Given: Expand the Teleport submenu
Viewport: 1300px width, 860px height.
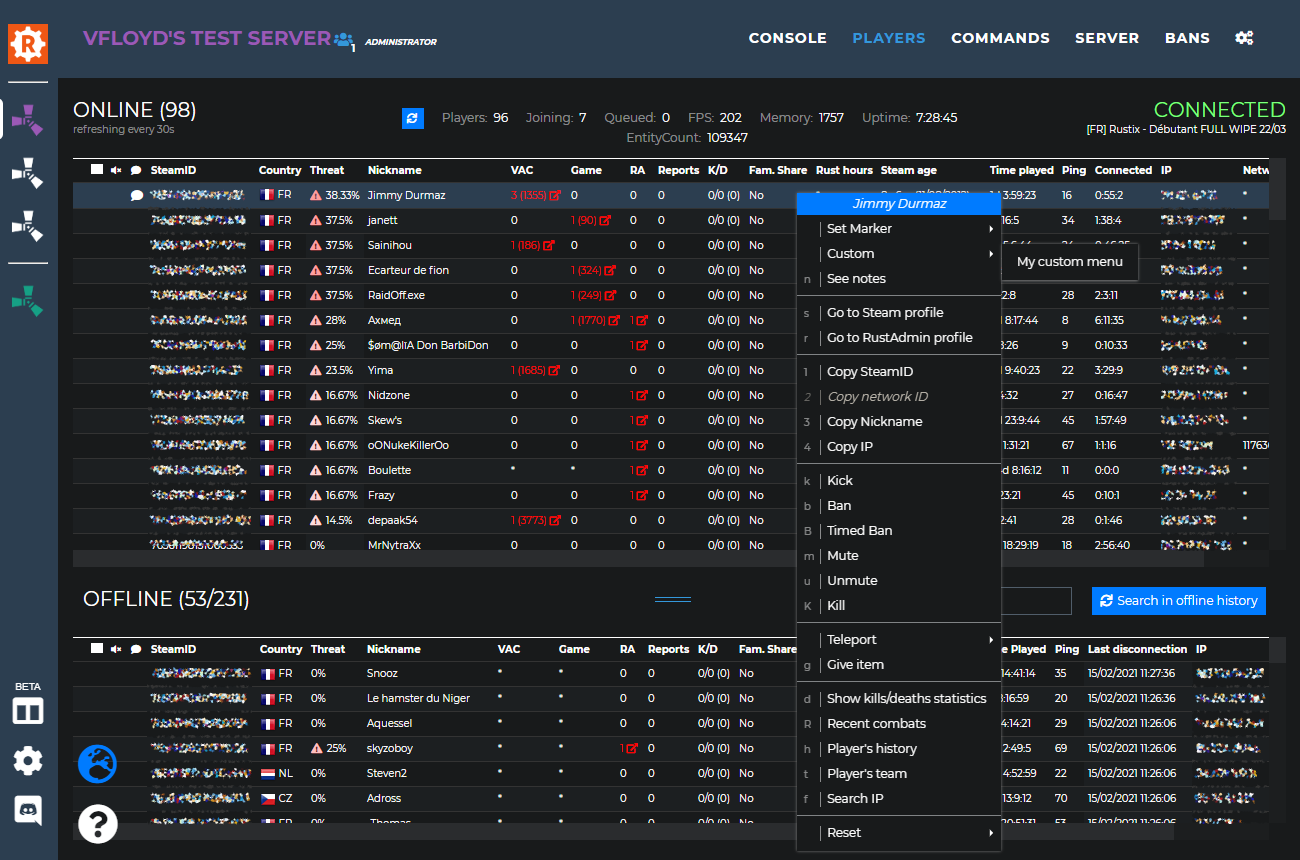Looking at the screenshot, I should [899, 640].
